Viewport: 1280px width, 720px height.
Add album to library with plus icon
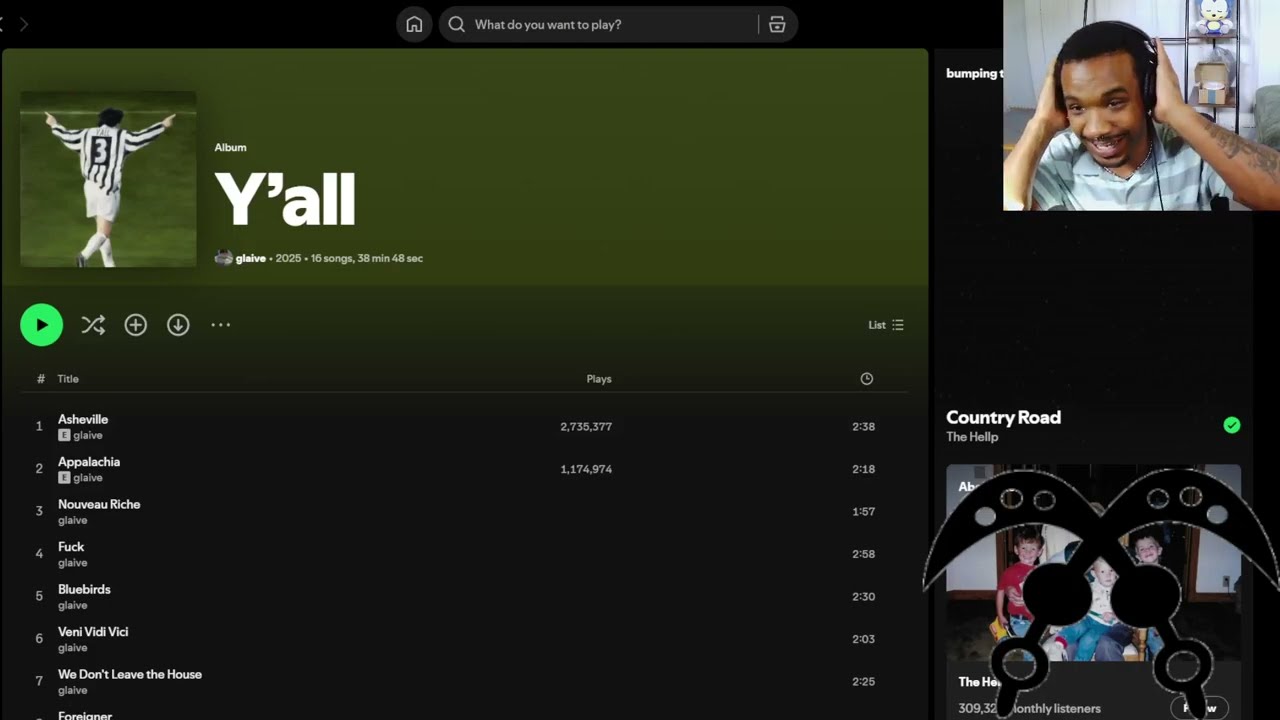point(136,325)
